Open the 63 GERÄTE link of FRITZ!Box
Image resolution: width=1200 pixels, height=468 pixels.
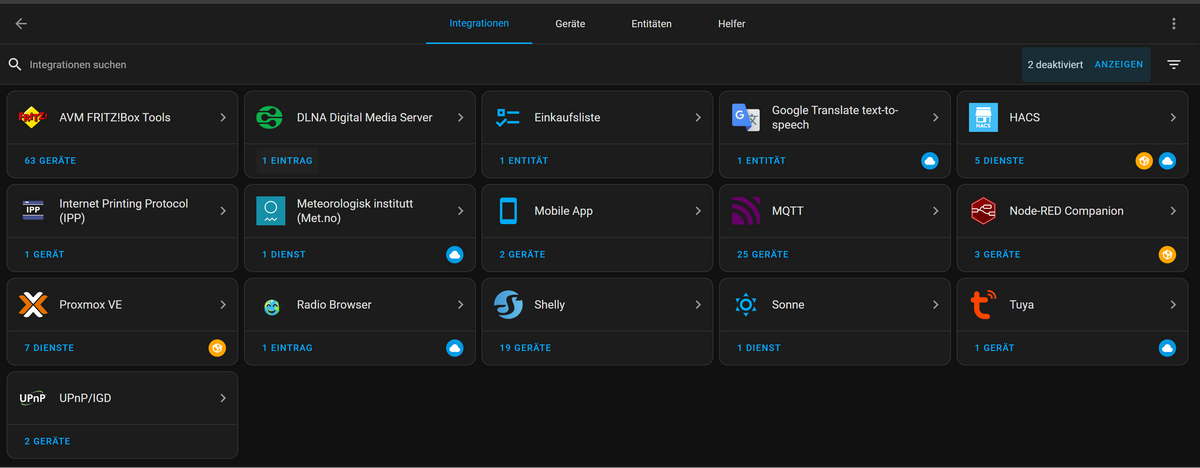click(50, 160)
